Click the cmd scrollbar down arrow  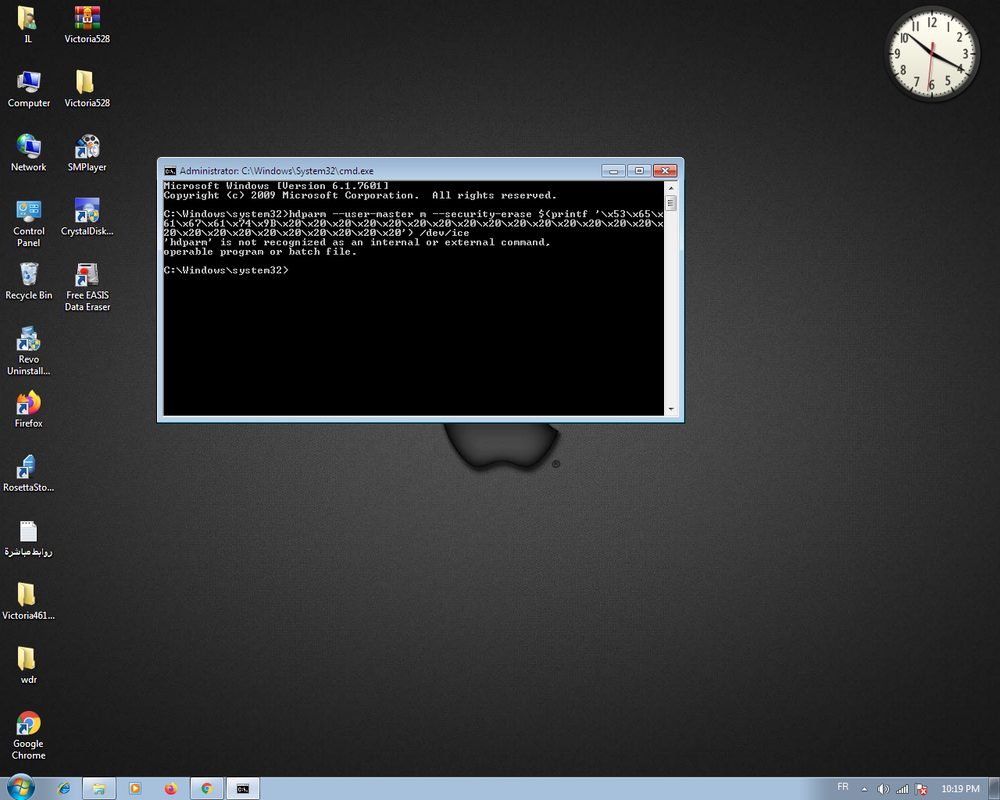pyautogui.click(x=671, y=409)
